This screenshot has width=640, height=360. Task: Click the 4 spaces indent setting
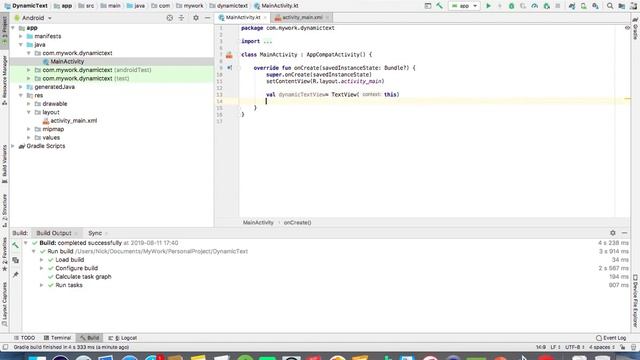pos(601,347)
